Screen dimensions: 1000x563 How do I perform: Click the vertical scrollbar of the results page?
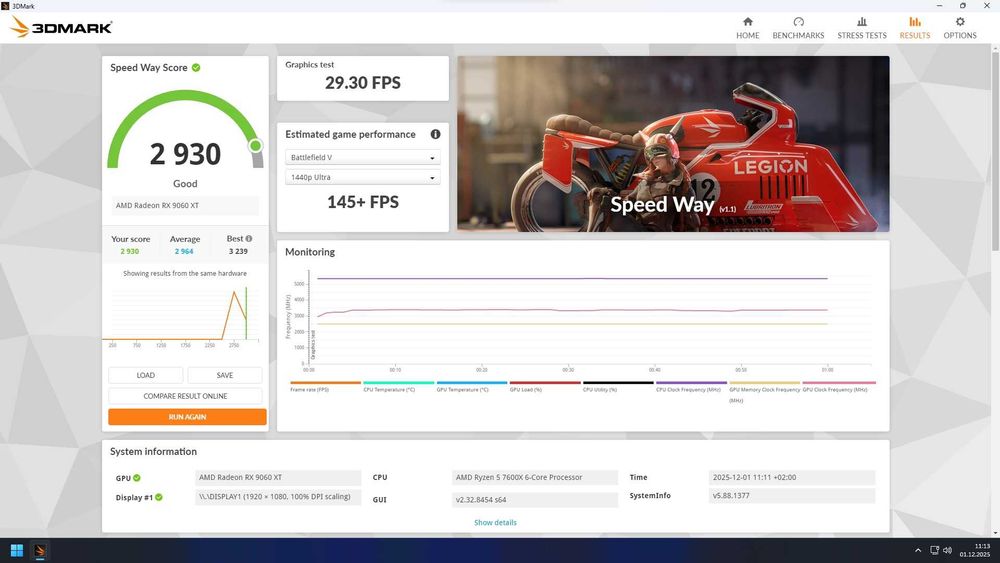click(995, 153)
